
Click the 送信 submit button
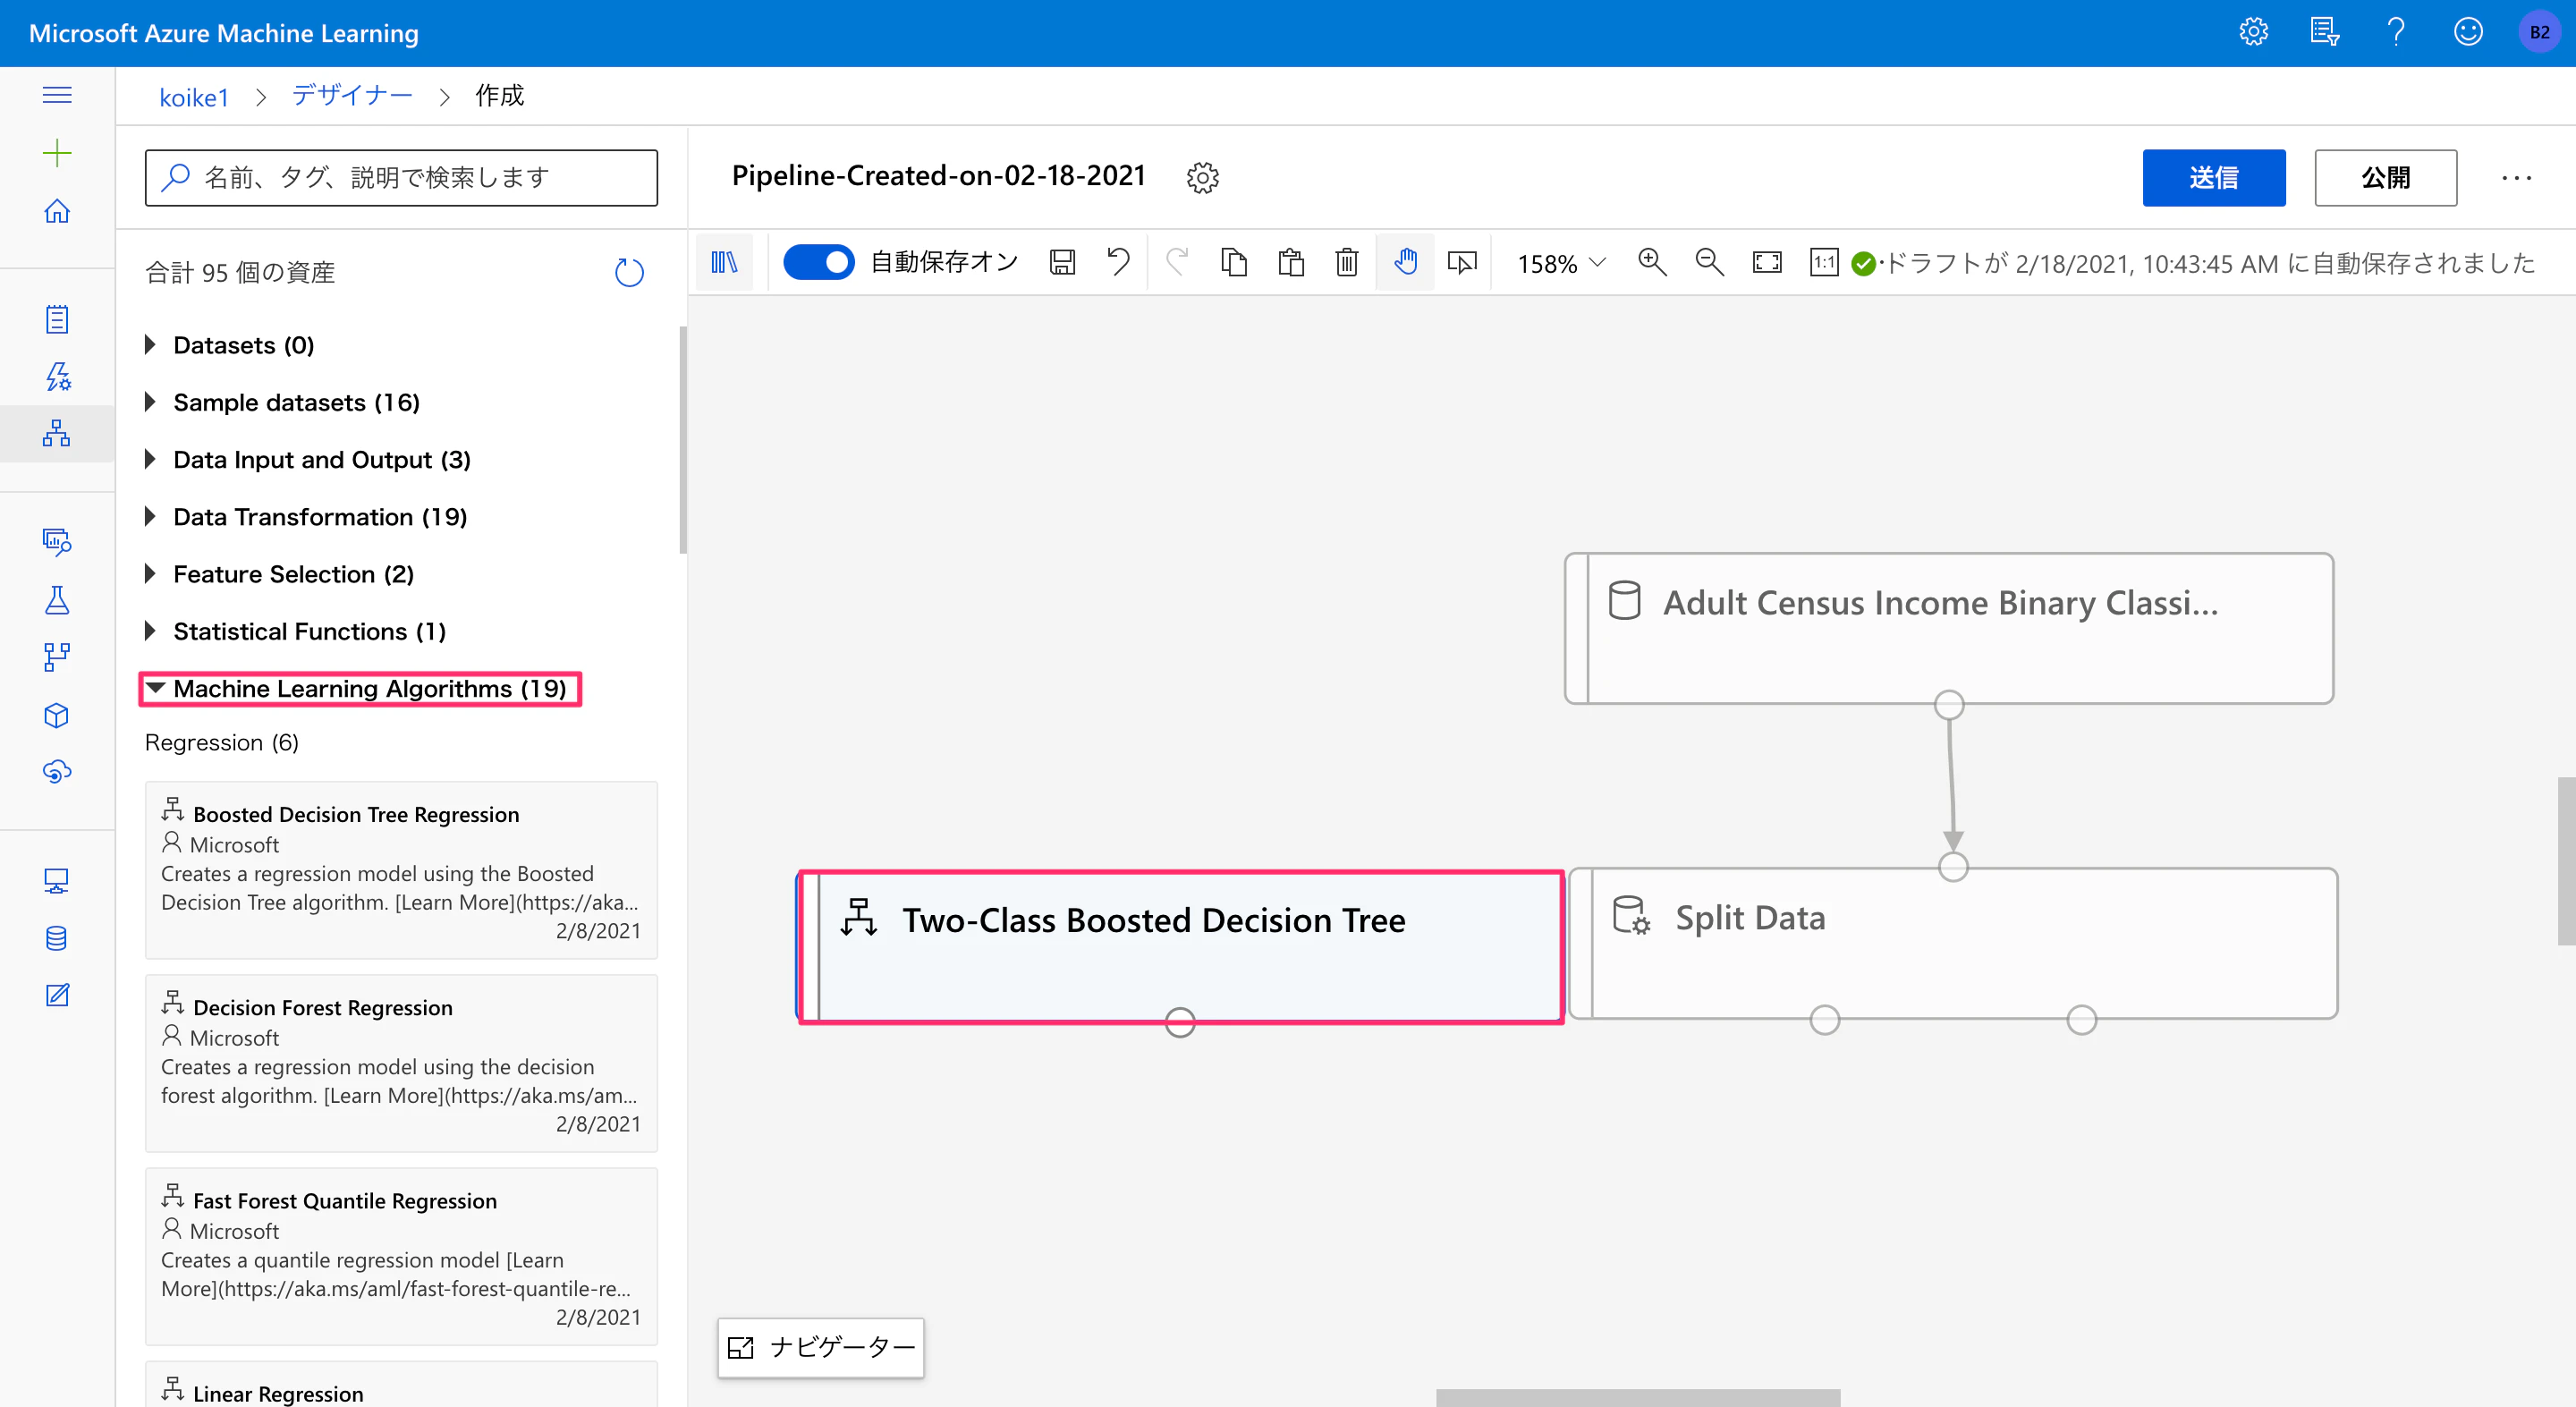tap(2213, 177)
